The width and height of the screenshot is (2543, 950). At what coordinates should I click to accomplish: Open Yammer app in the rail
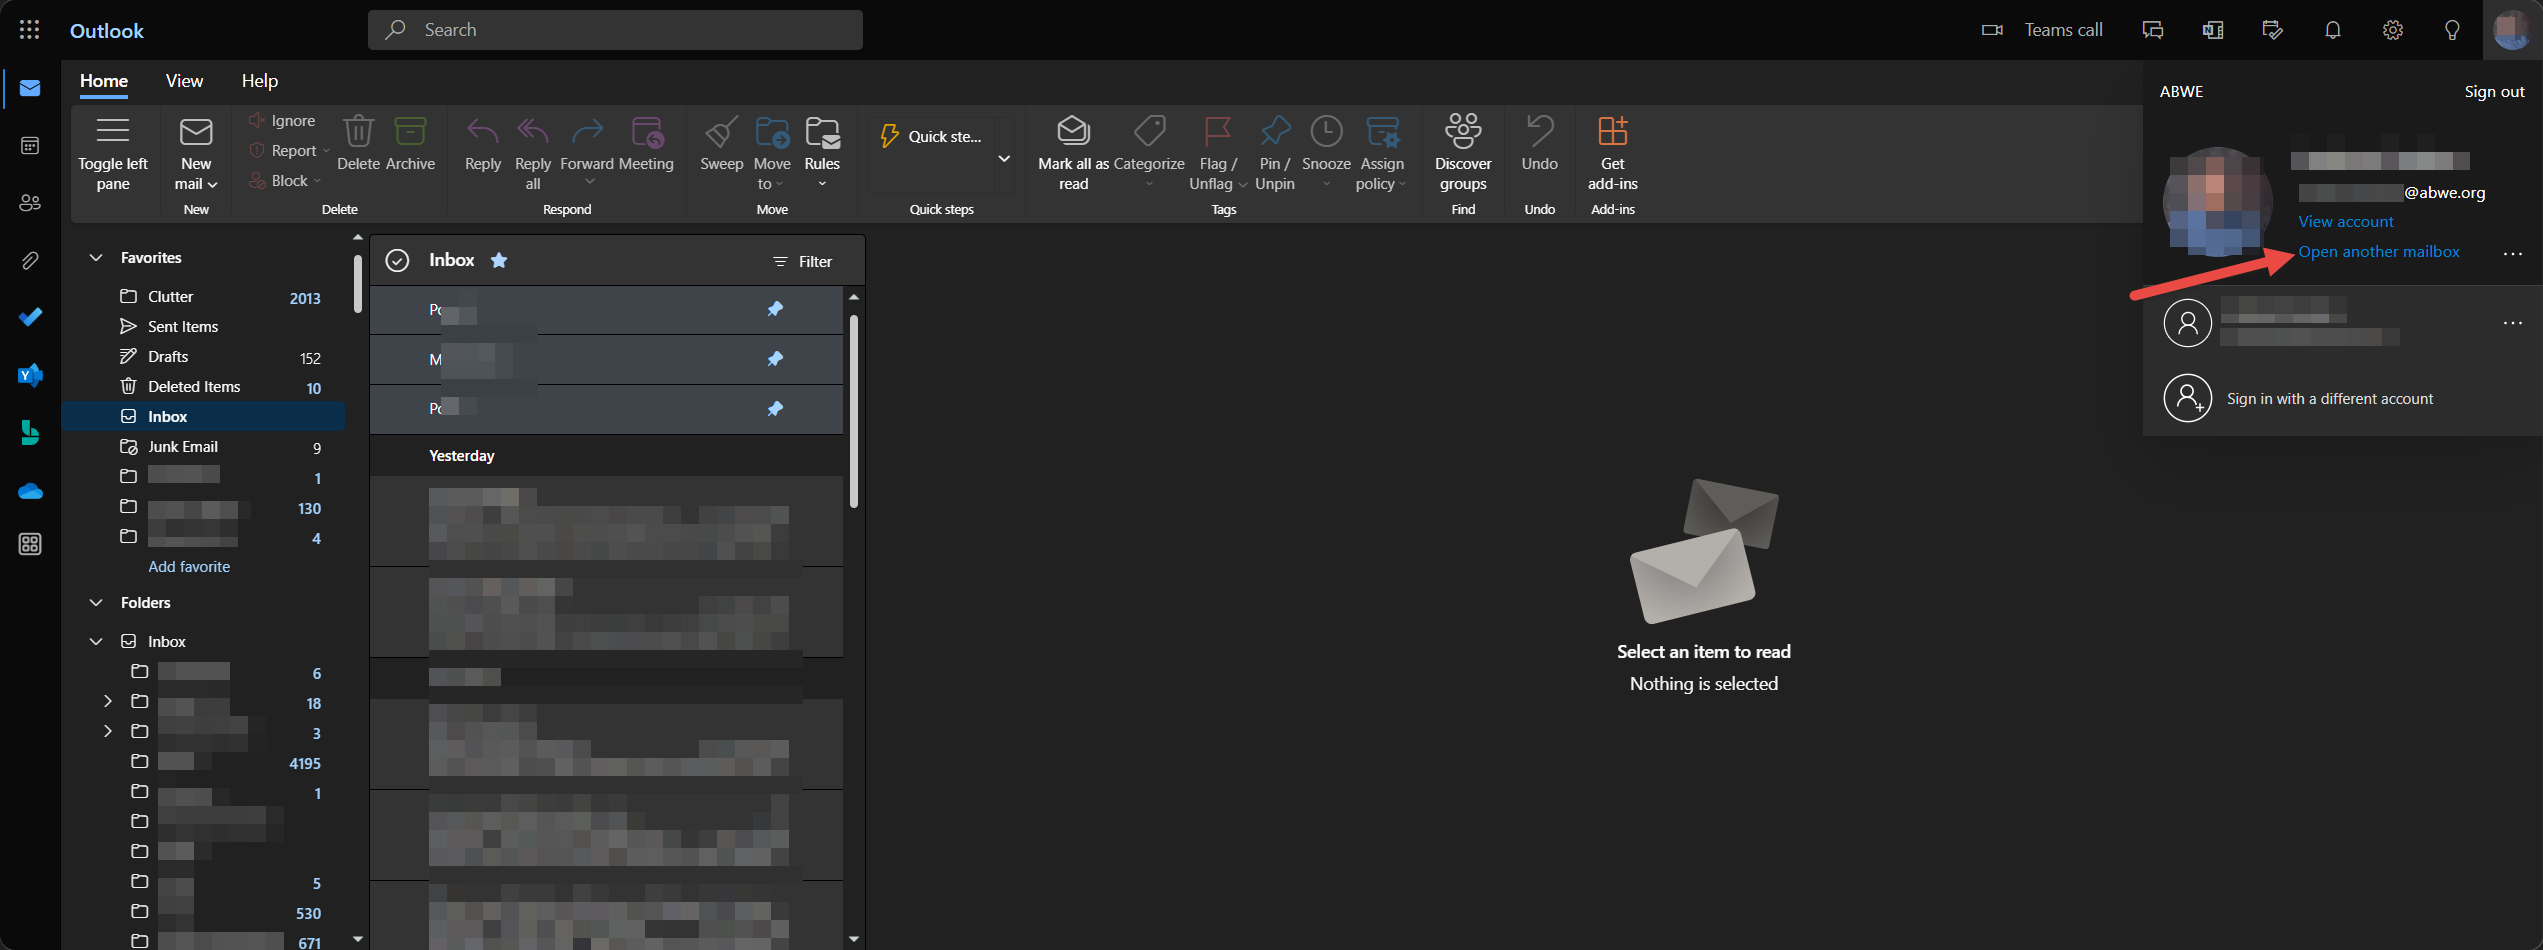tap(30, 375)
